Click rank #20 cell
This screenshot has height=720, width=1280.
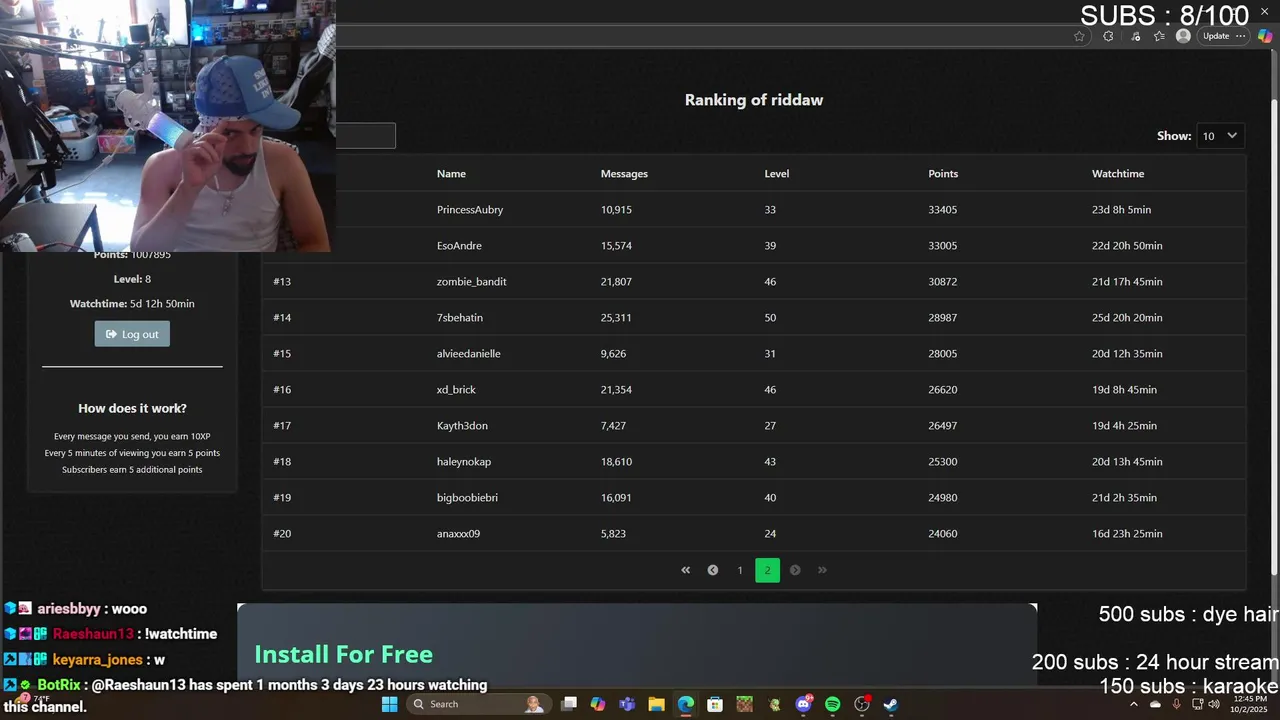282,534
